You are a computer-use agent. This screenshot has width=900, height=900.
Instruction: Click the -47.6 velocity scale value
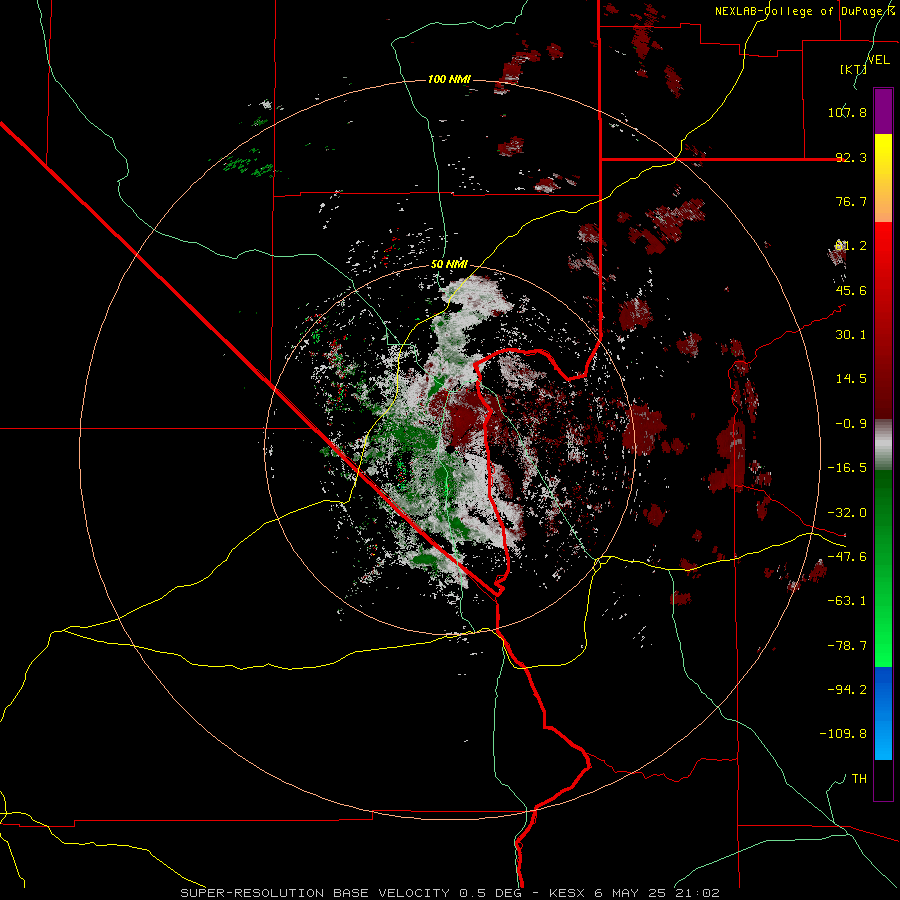tap(847, 557)
